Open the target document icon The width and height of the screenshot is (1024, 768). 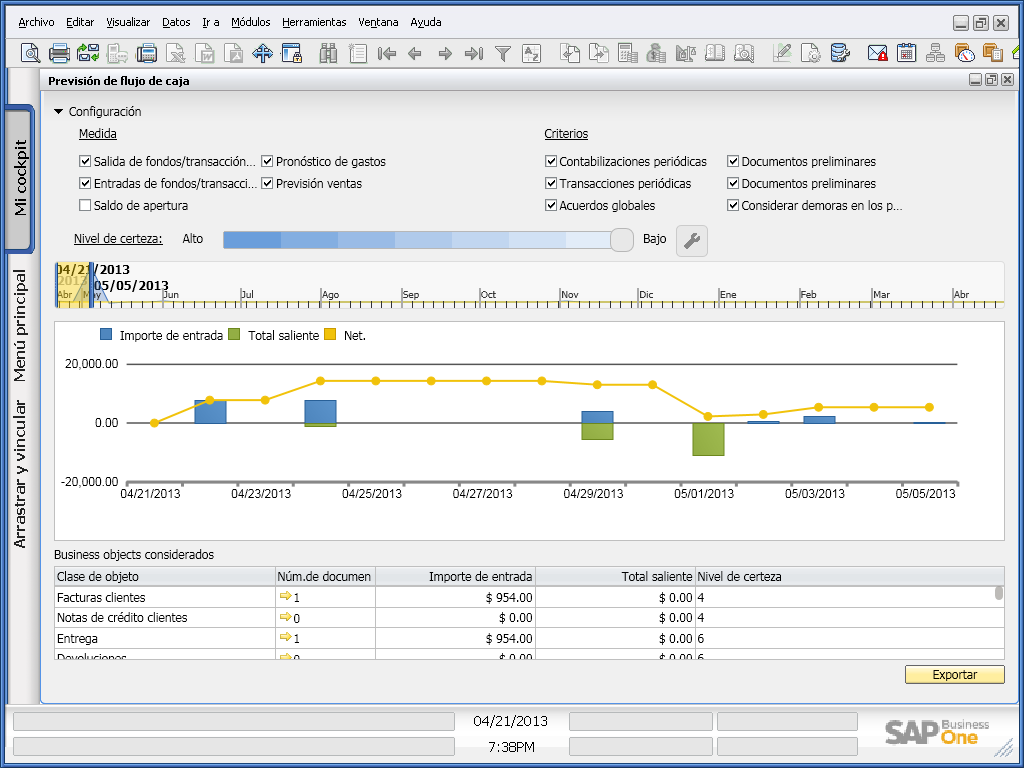[599, 53]
